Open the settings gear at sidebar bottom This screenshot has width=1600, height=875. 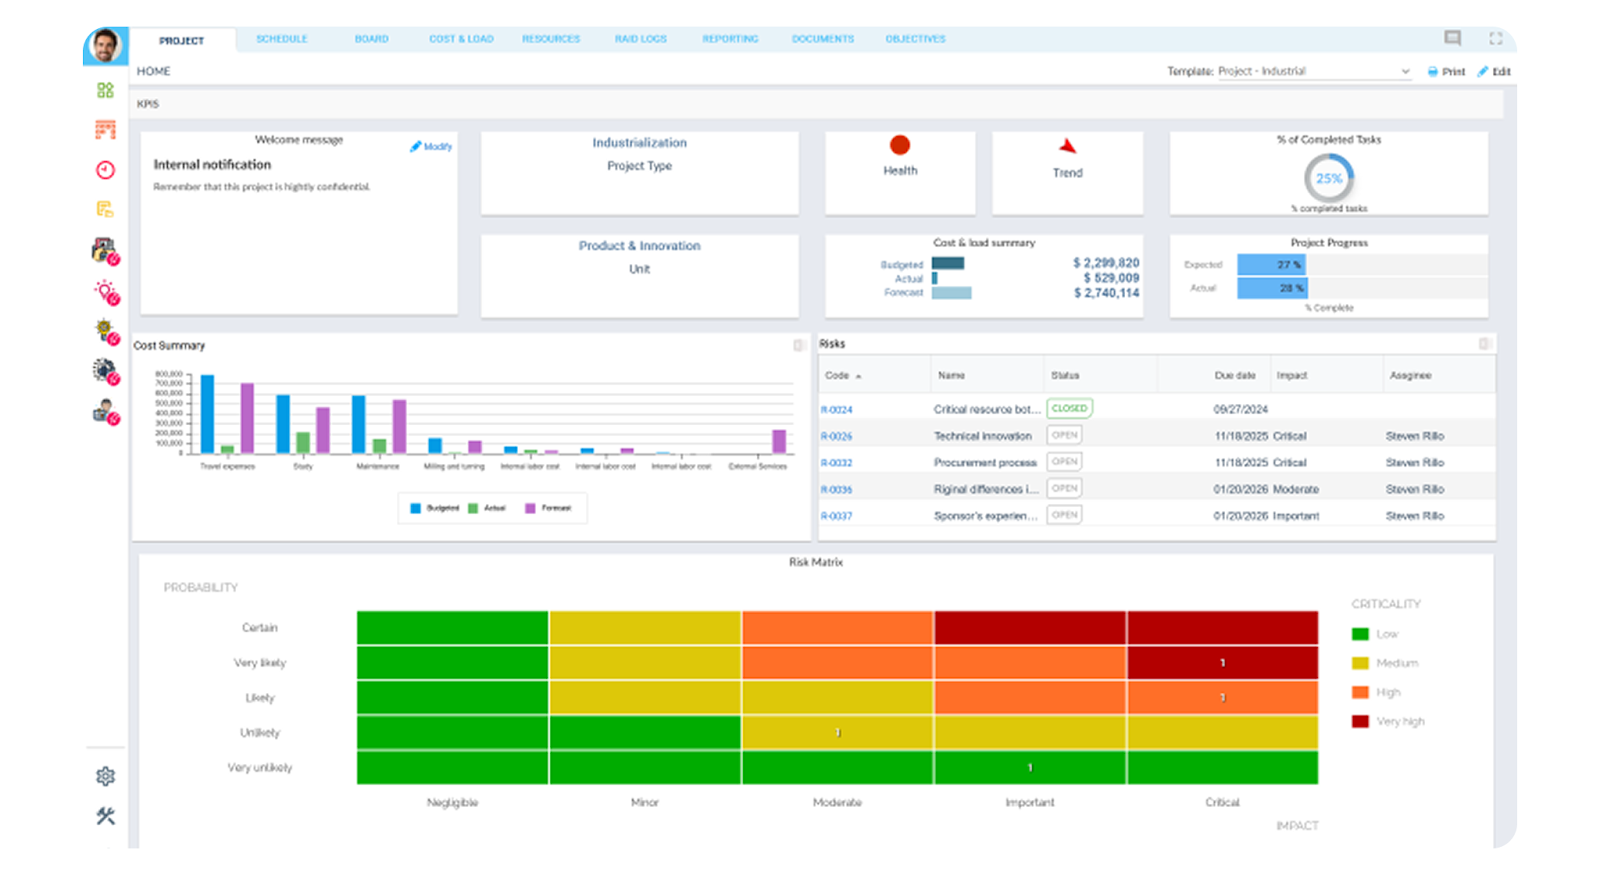pyautogui.click(x=105, y=776)
